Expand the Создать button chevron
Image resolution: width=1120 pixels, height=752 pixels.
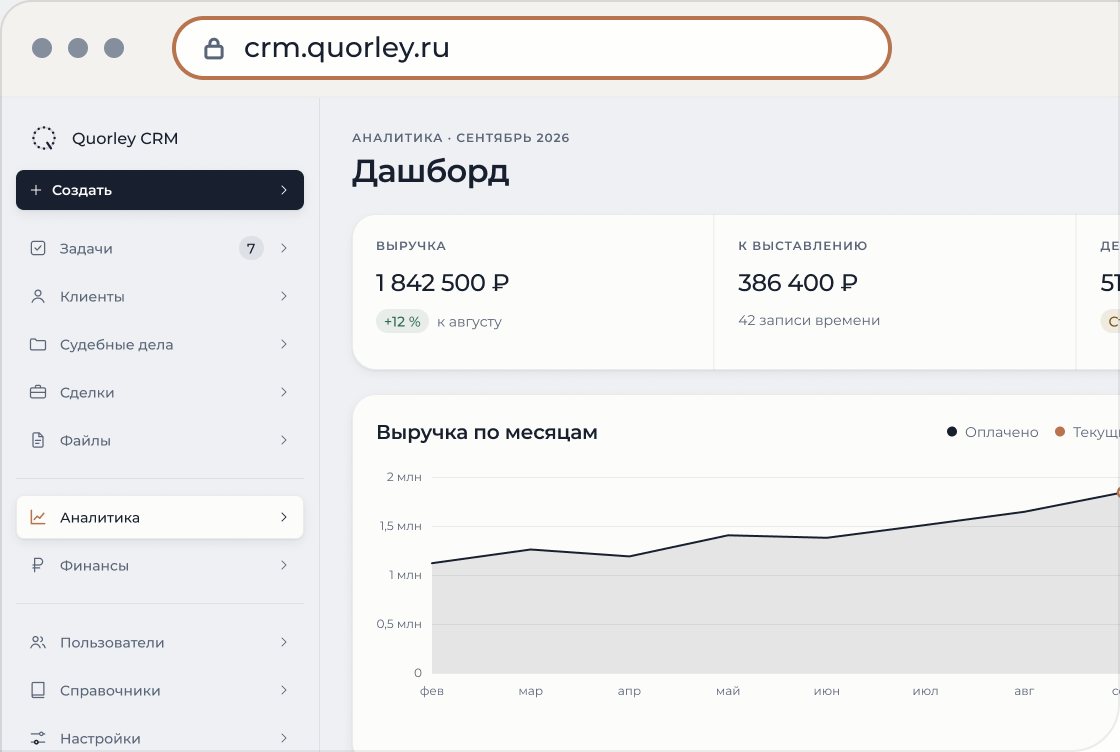(x=284, y=190)
